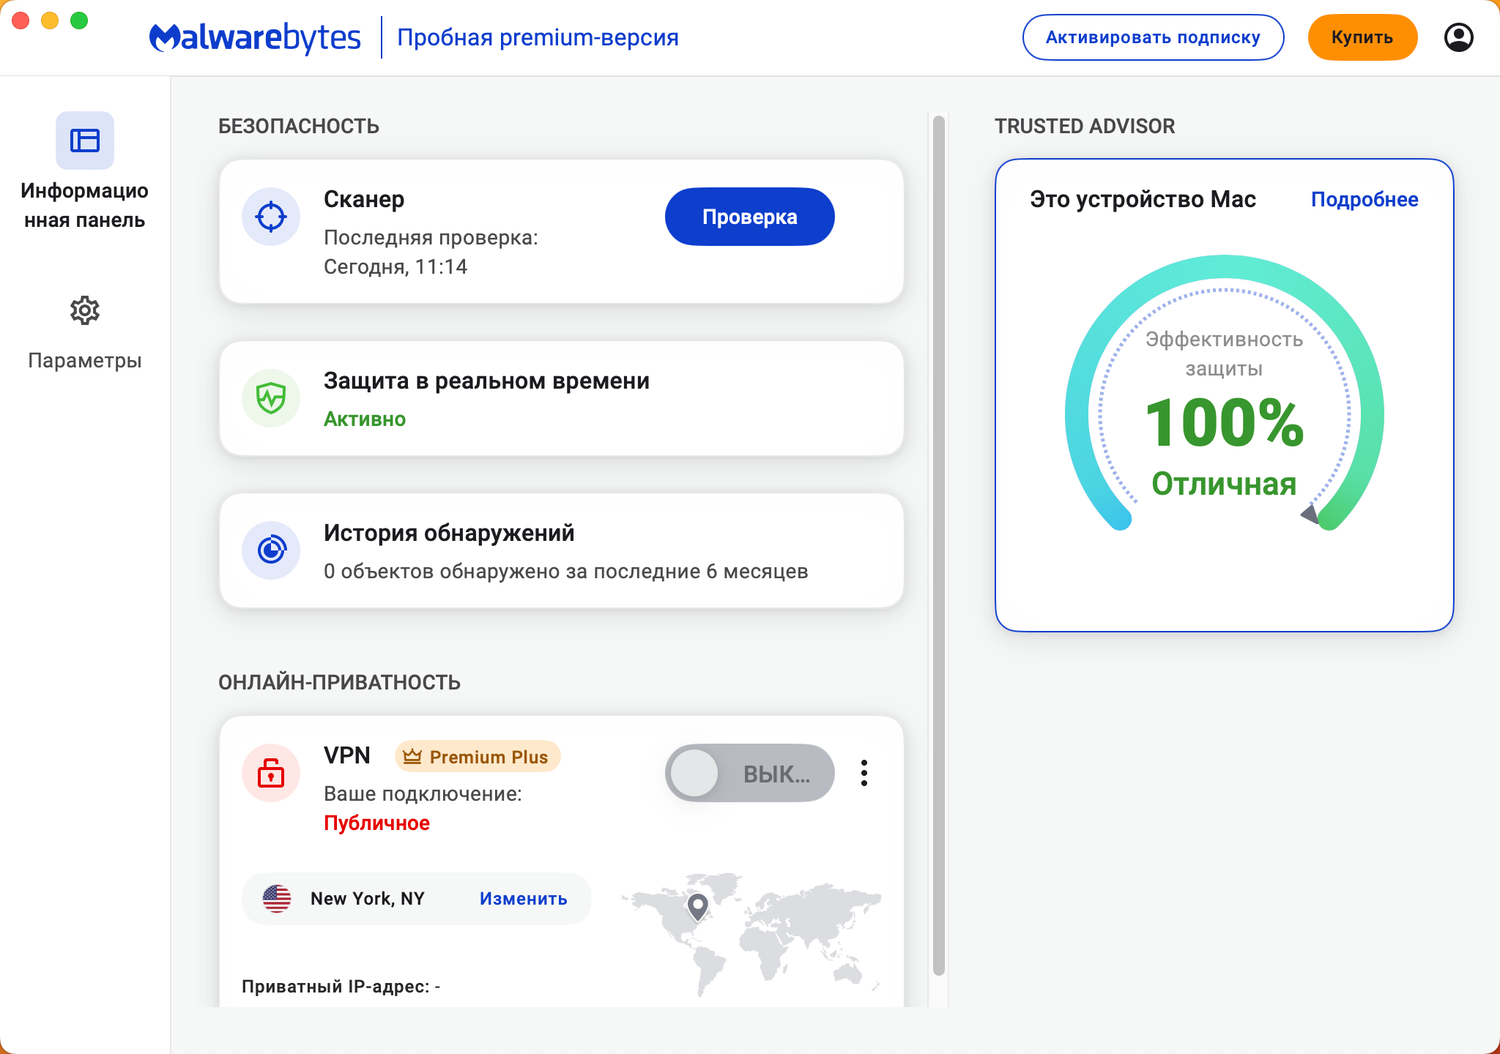Click the main panel vertical scrollbar
This screenshot has height=1054, width=1500.
pyautogui.click(x=938, y=545)
